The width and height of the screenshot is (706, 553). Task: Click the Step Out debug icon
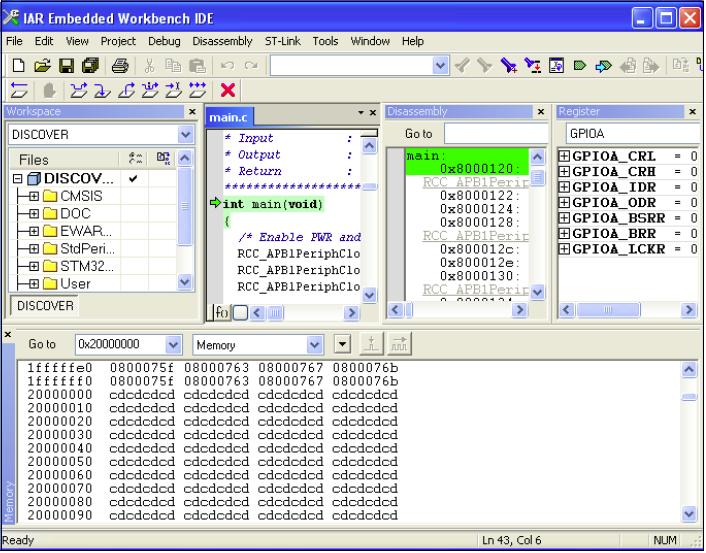[x=126, y=90]
